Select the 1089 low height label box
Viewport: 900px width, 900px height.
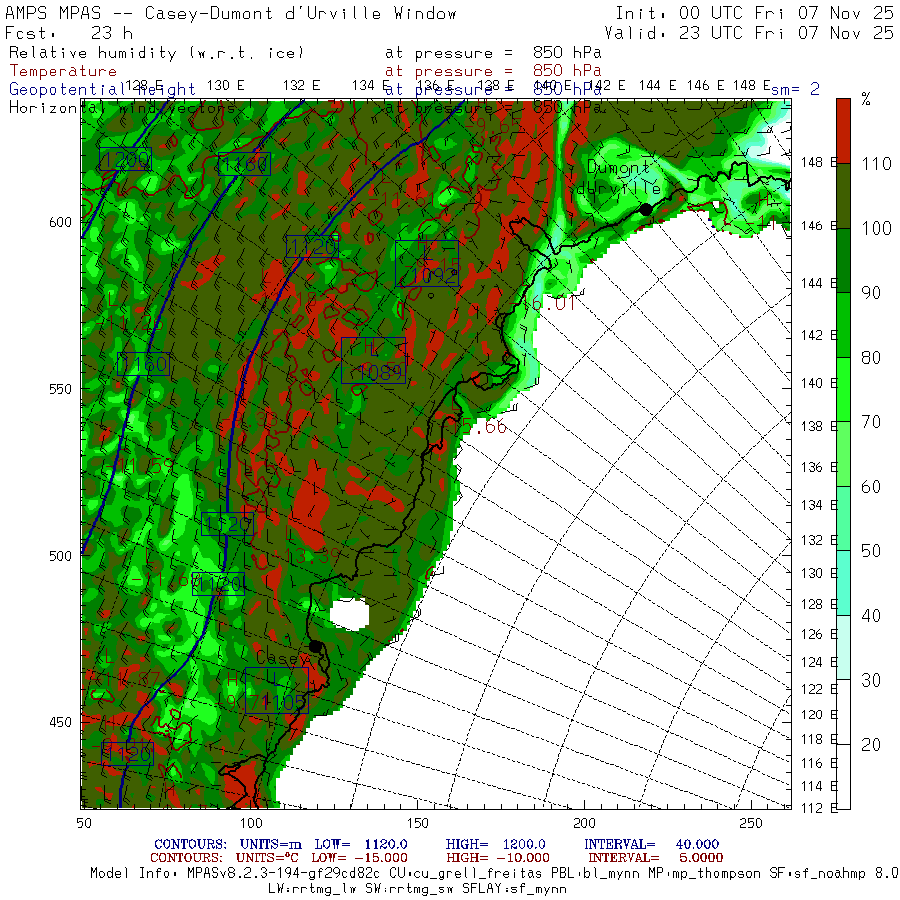(x=374, y=360)
